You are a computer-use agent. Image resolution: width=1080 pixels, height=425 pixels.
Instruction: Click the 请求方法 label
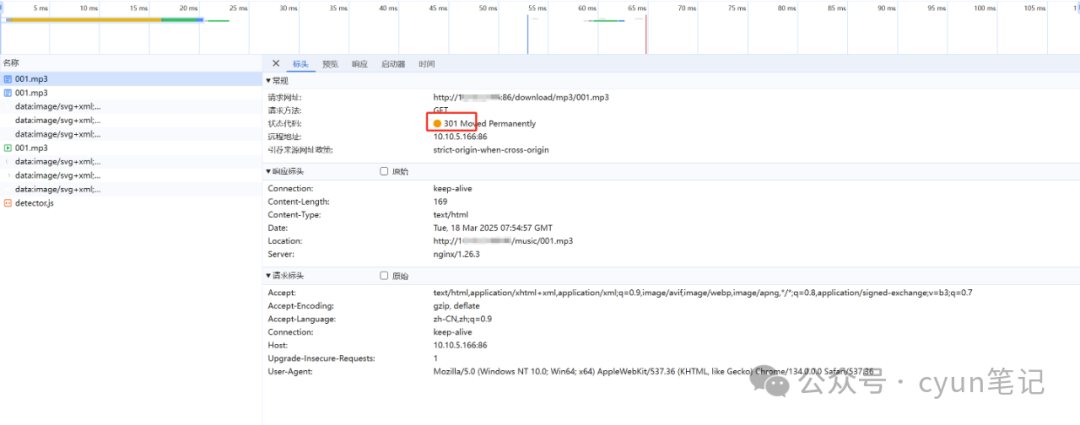(284, 110)
